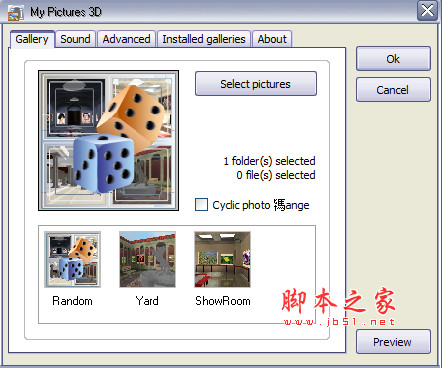The height and width of the screenshot is (368, 442).
Task: Close the My Pictures 3D window
Action: coord(427,10)
